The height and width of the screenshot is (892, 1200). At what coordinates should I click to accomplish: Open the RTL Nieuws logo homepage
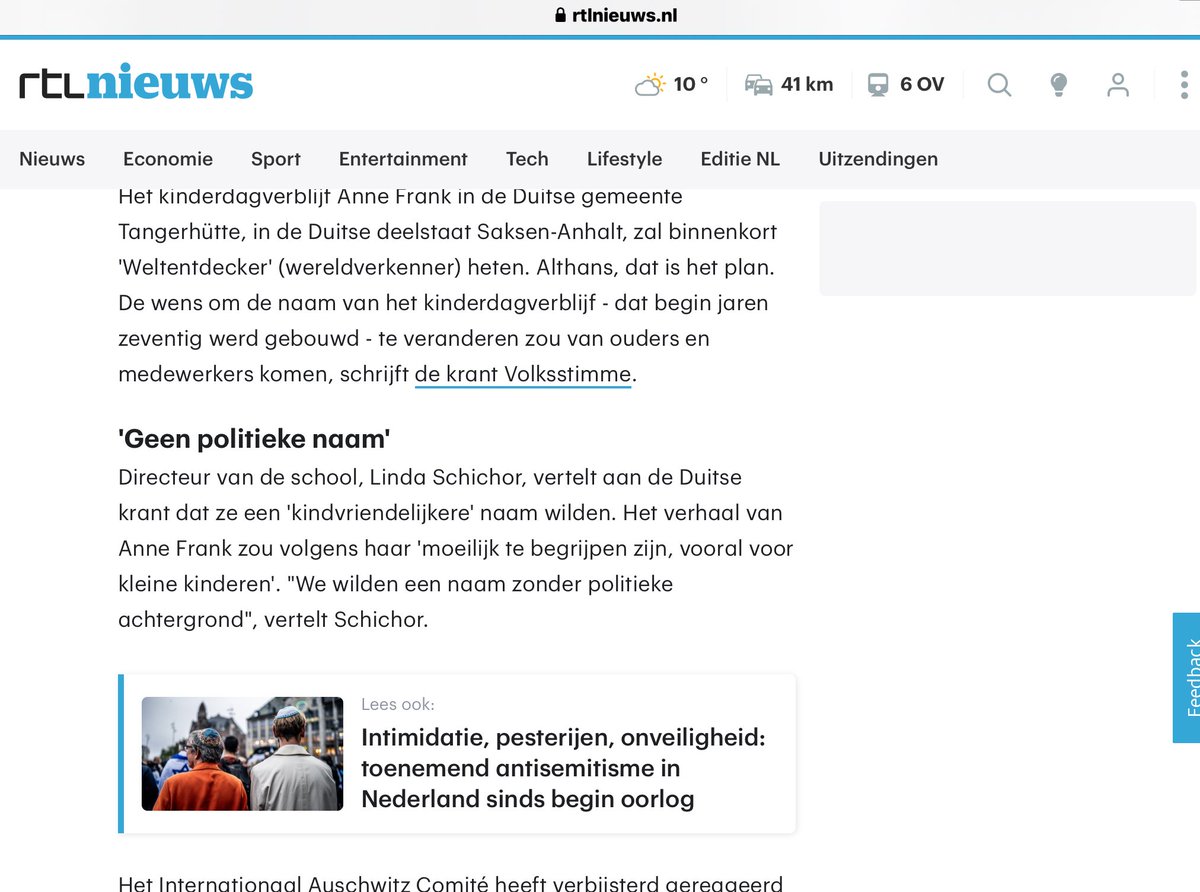136,83
